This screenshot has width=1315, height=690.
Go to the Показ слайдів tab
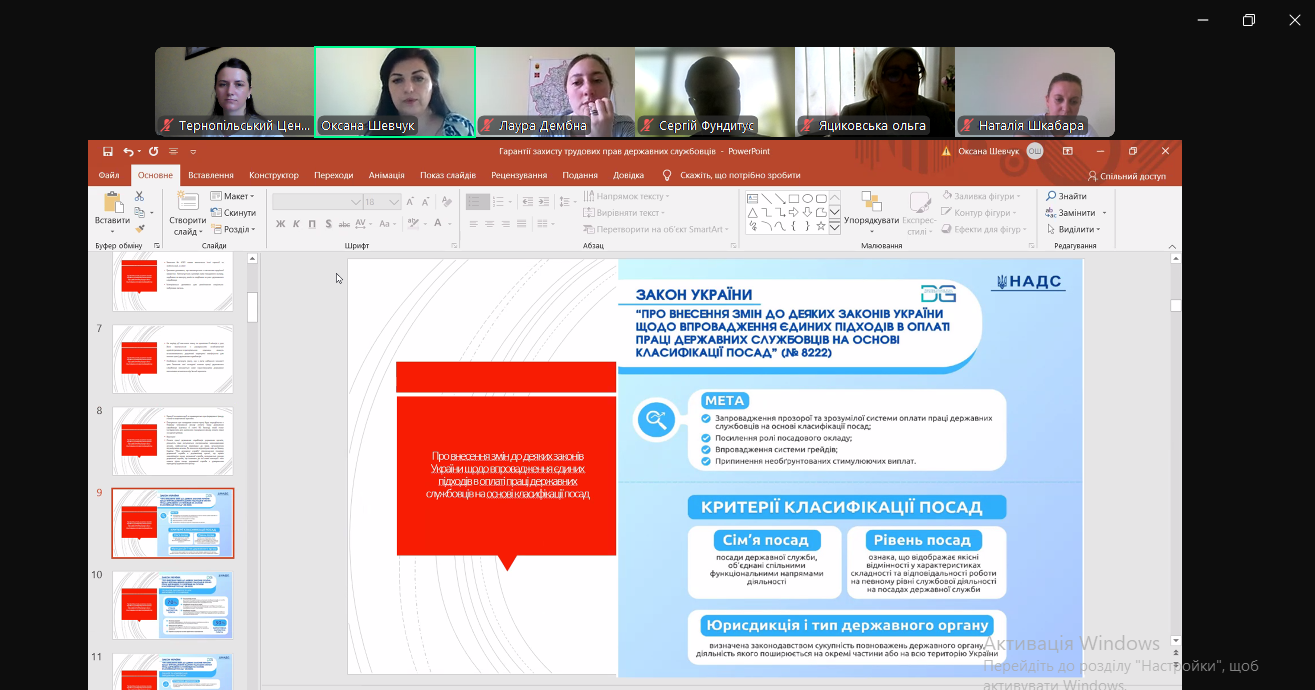(448, 175)
